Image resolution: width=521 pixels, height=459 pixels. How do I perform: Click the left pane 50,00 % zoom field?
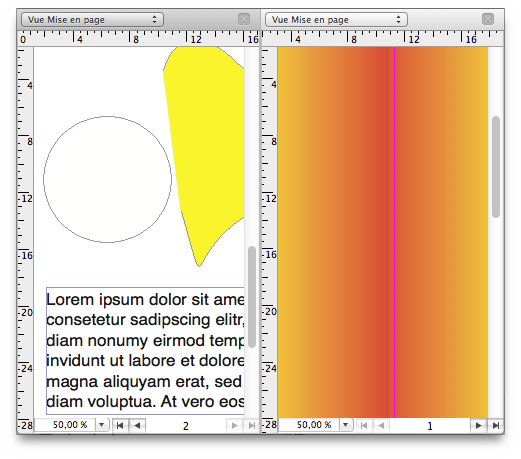[x=66, y=425]
